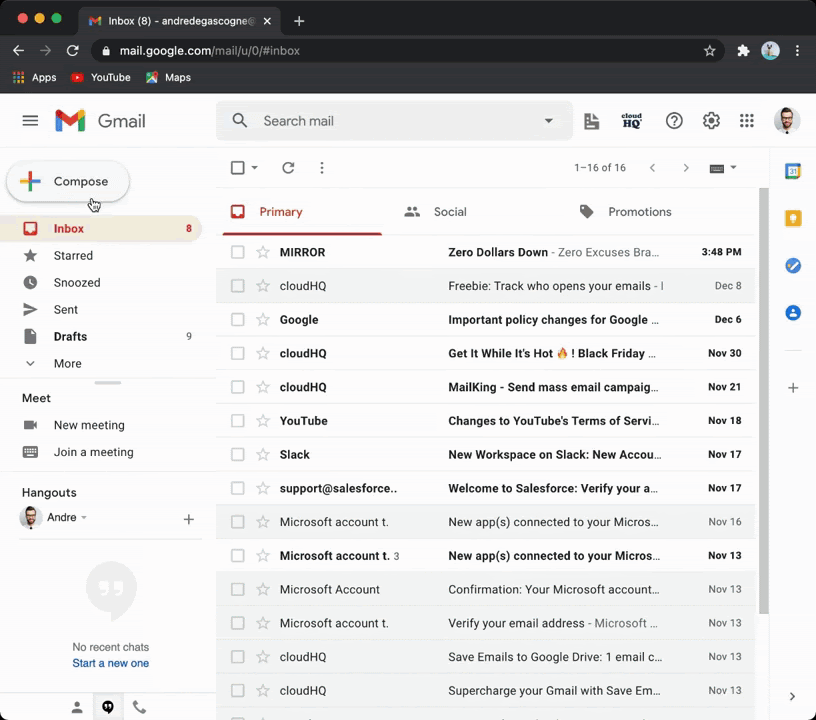Go to newer messages arrow
The width and height of the screenshot is (816, 720).
[x=652, y=168]
